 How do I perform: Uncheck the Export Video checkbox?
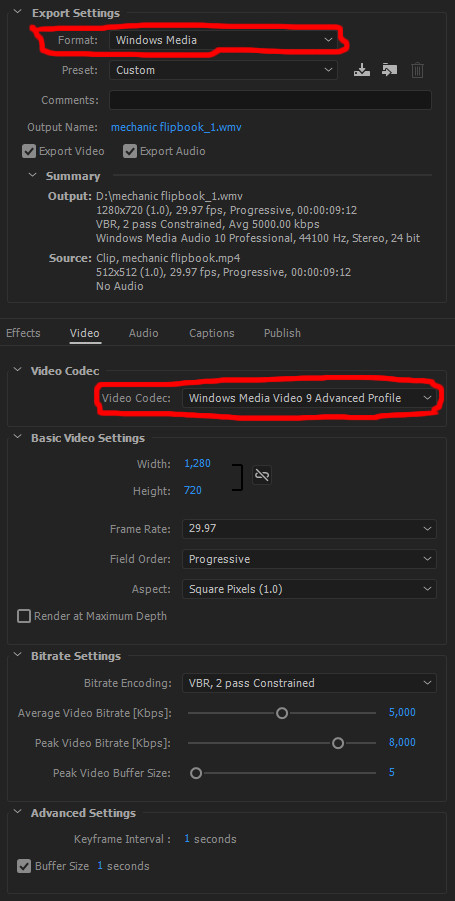29,151
